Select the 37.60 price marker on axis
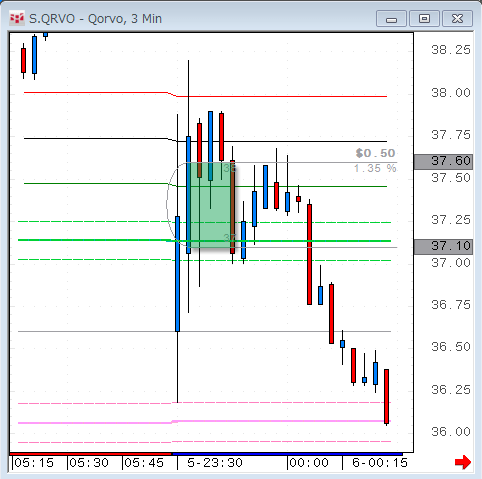 coord(443,162)
